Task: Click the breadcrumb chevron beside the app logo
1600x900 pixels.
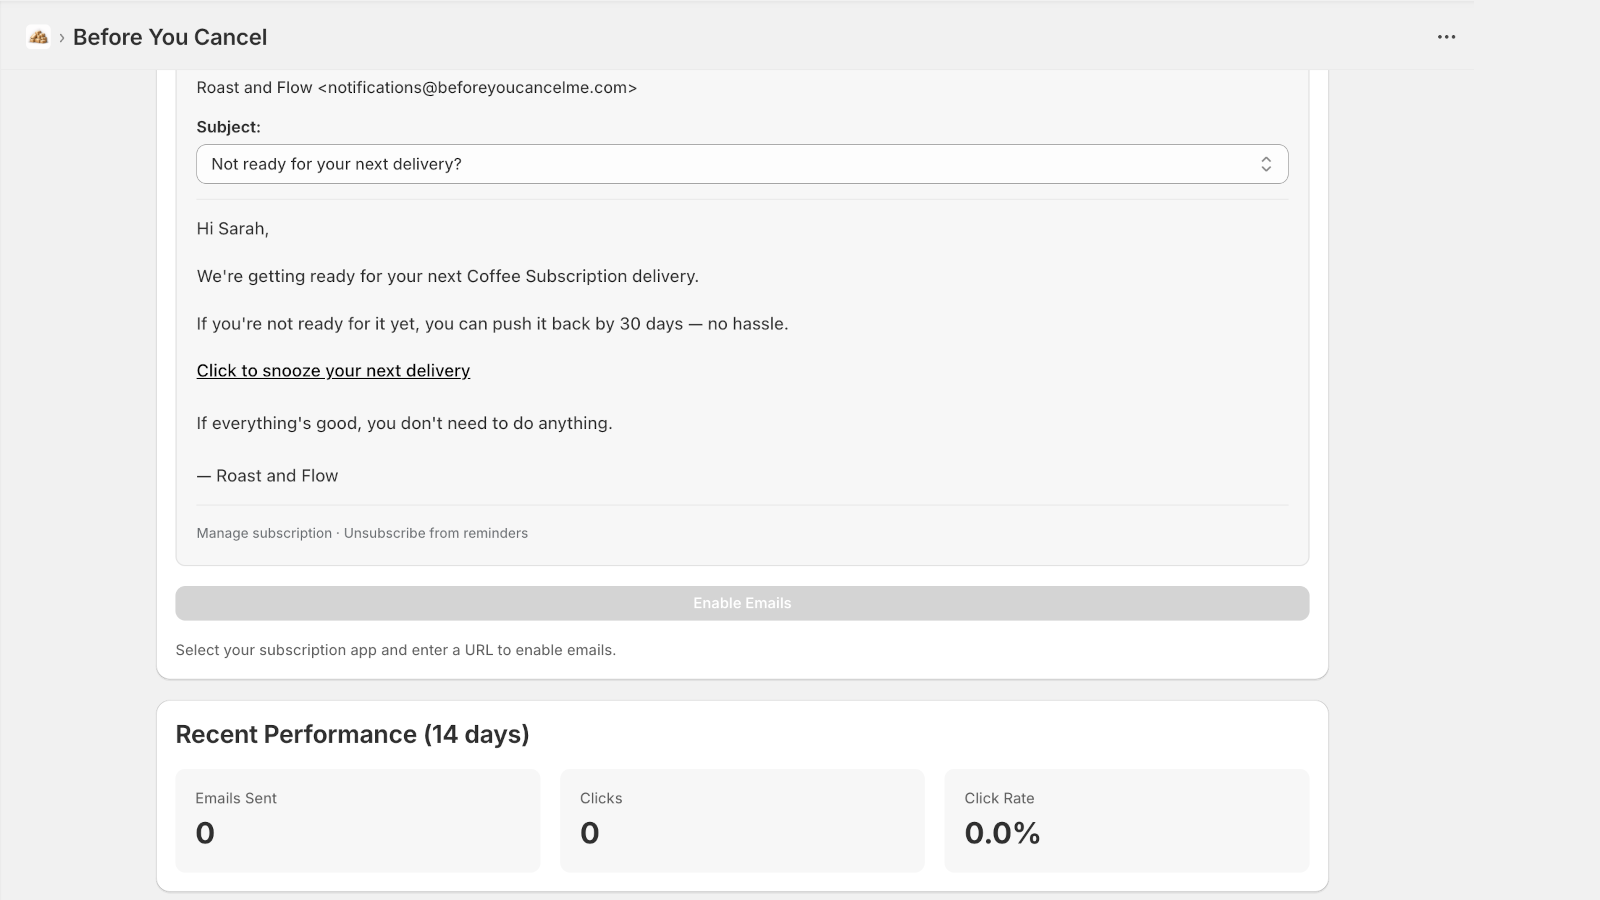Action: tap(62, 38)
